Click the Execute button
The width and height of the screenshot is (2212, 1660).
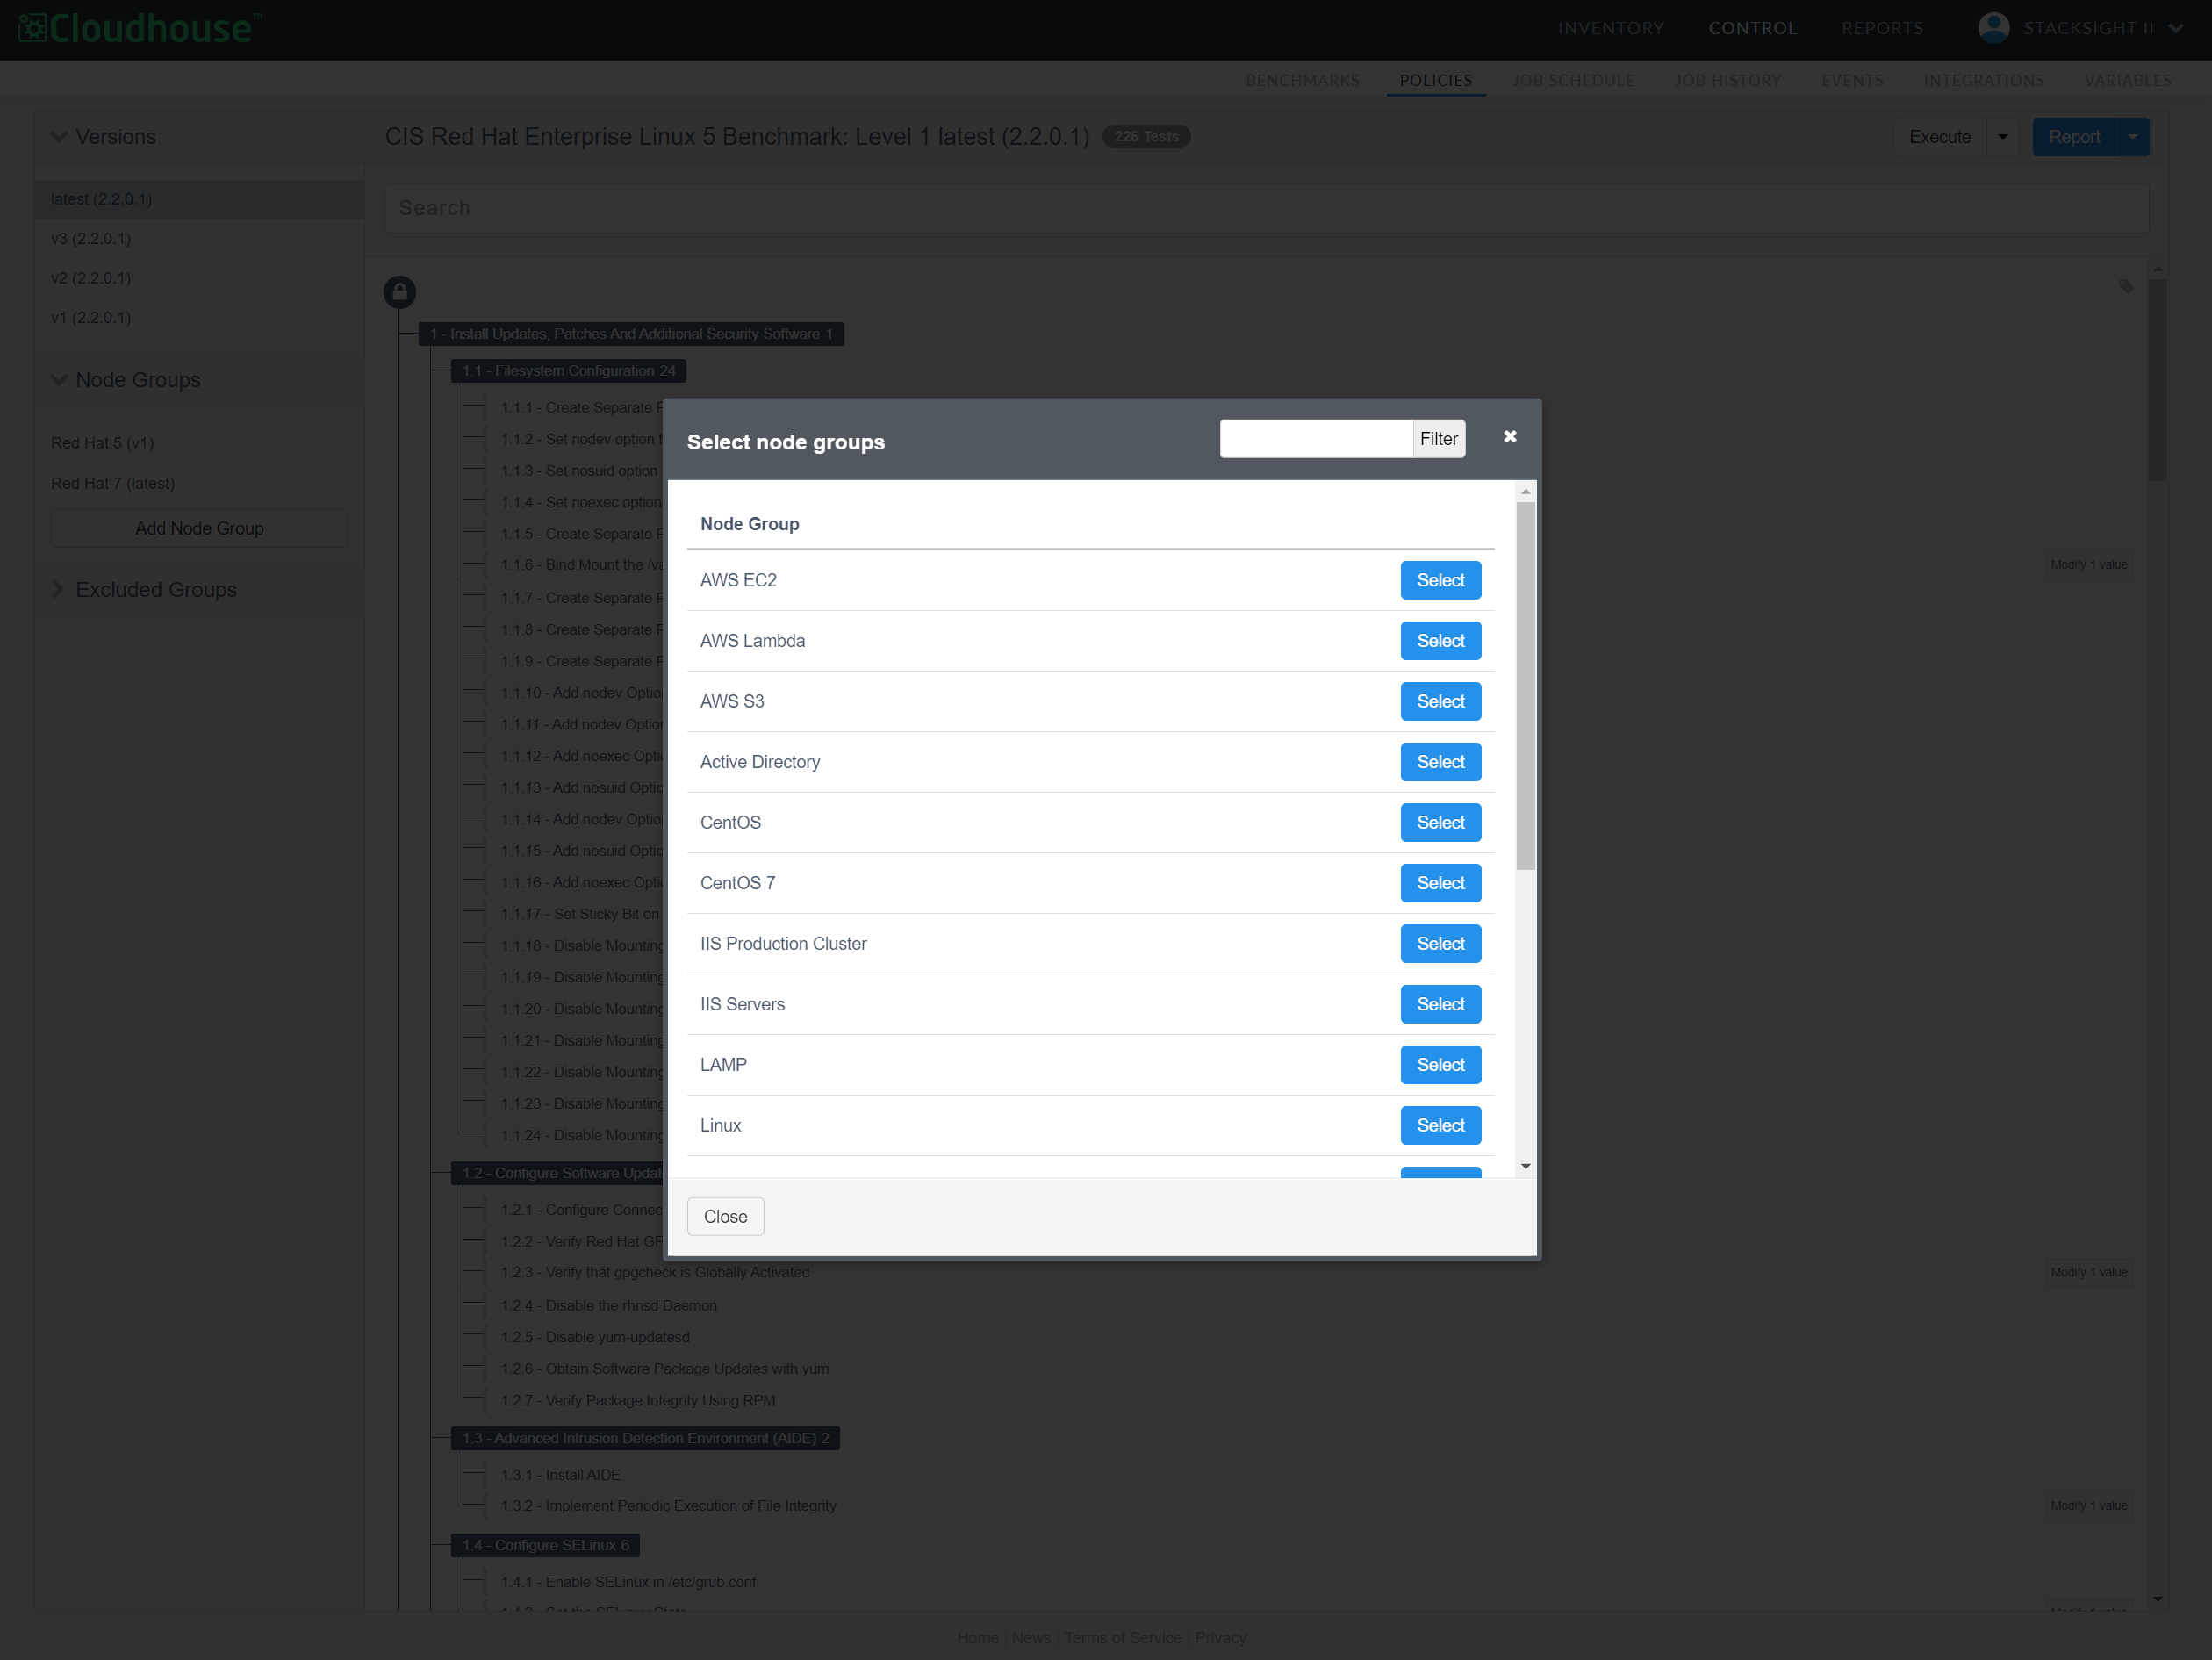[x=1939, y=137]
